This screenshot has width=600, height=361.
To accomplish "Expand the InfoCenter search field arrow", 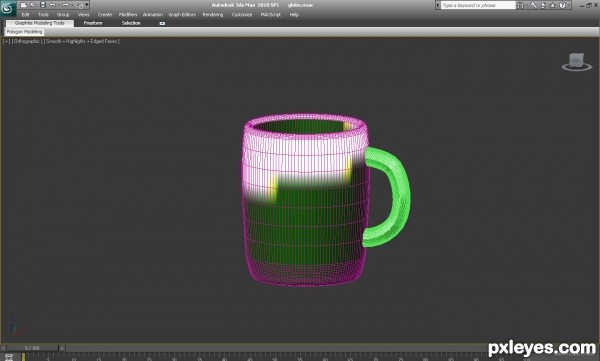I will [438, 5].
